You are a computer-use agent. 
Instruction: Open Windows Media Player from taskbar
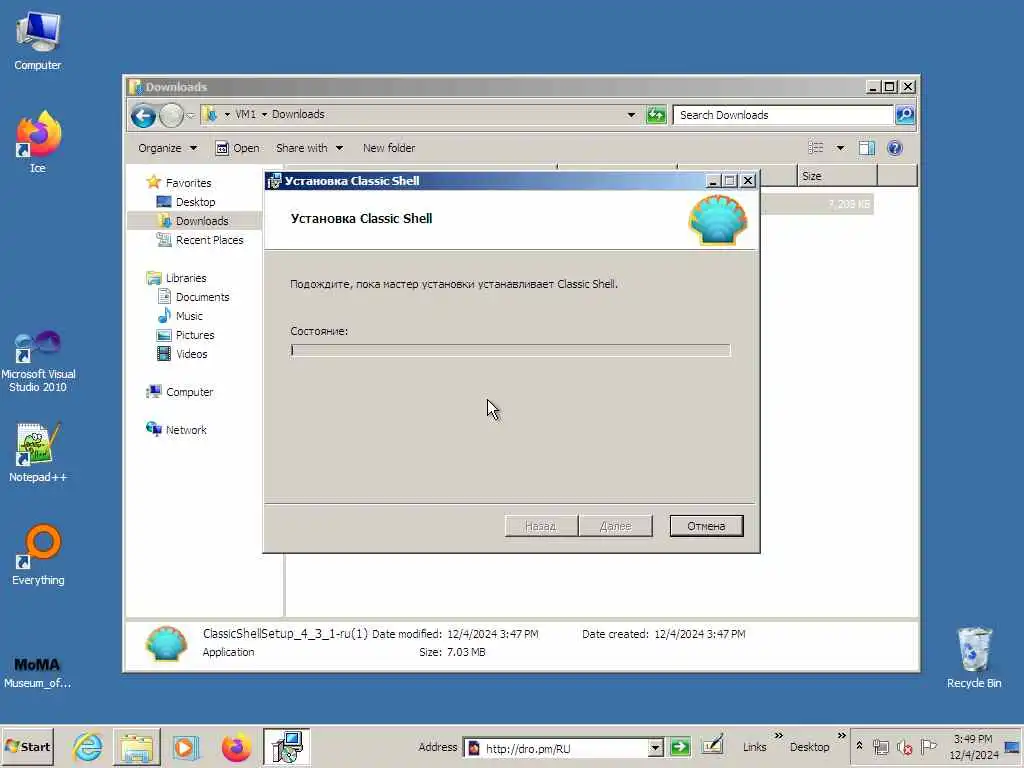tap(185, 747)
